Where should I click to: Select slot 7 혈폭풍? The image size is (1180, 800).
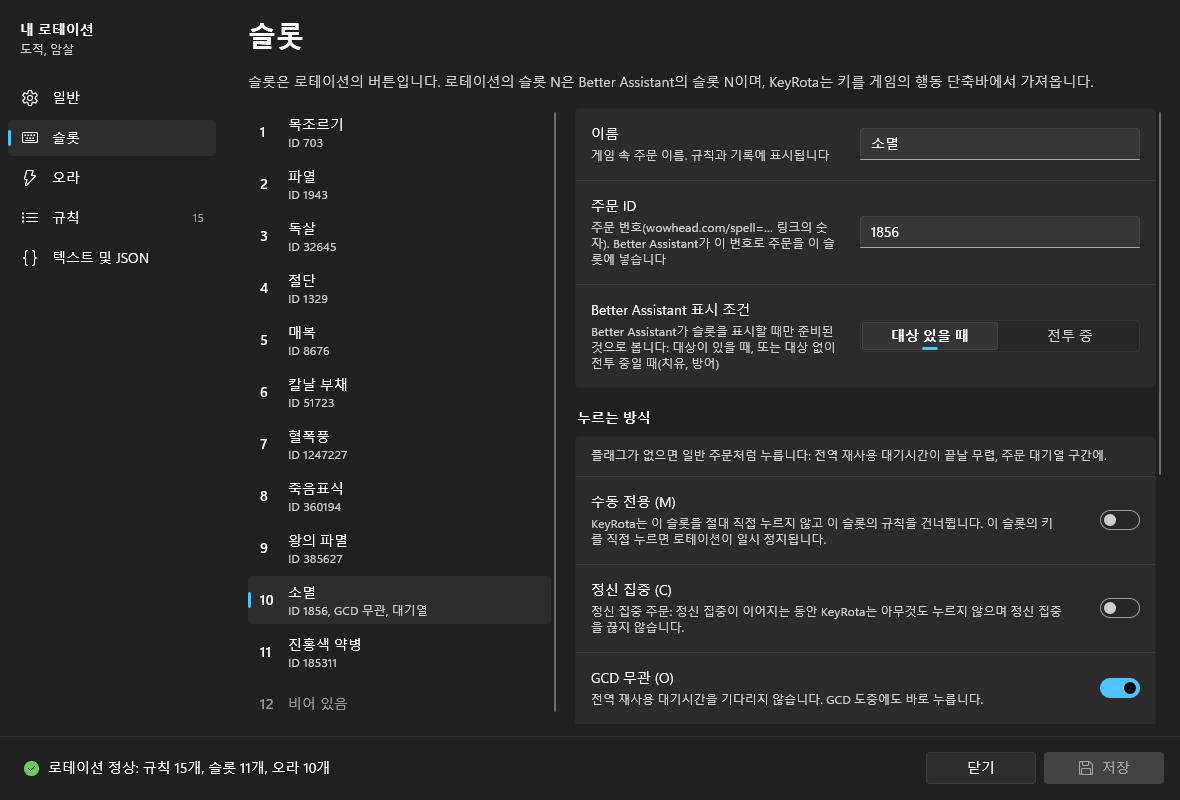(x=399, y=444)
